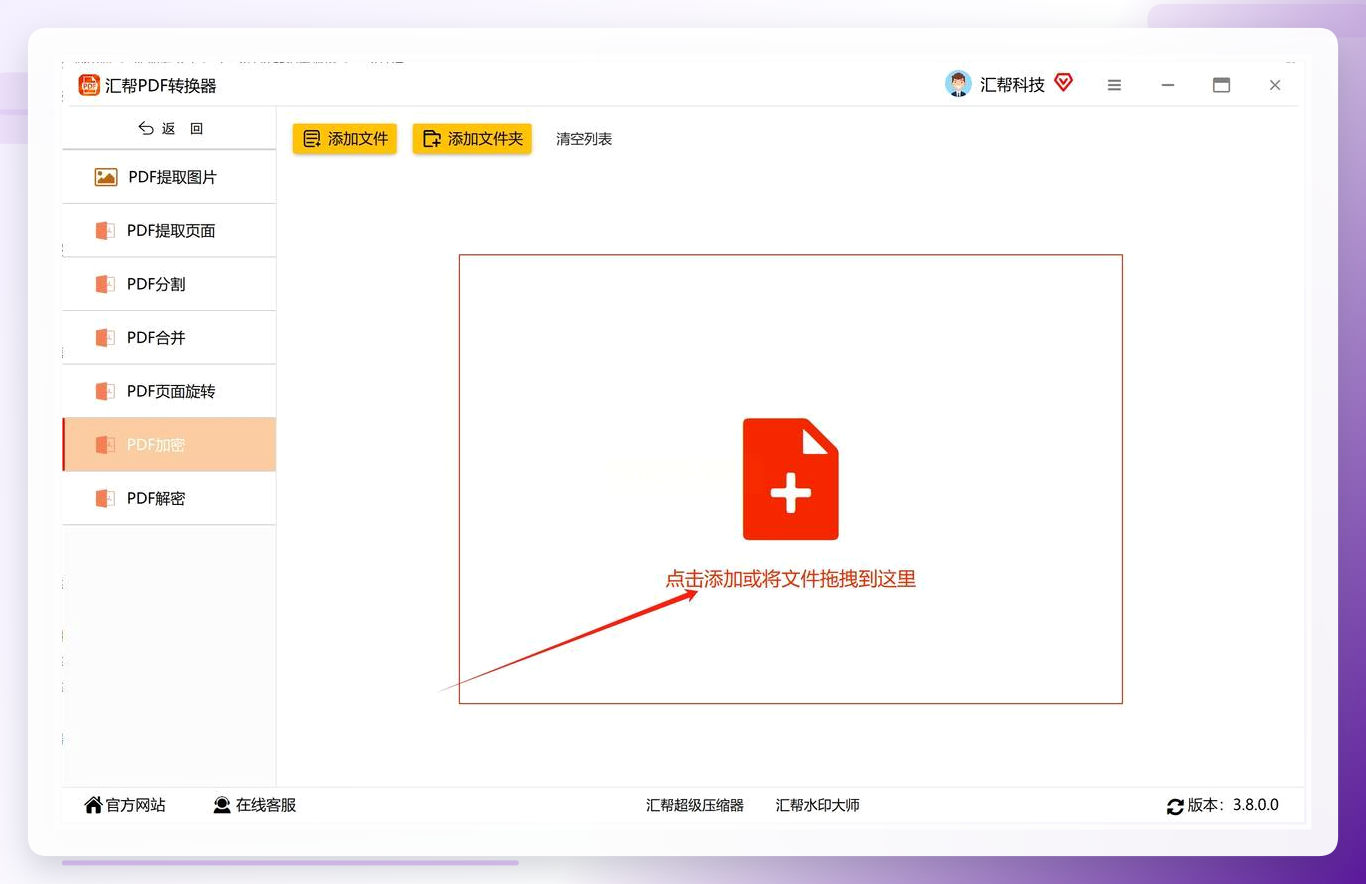
Task: Maximize the 汇帮PDF转换器 window
Action: tap(1221, 85)
